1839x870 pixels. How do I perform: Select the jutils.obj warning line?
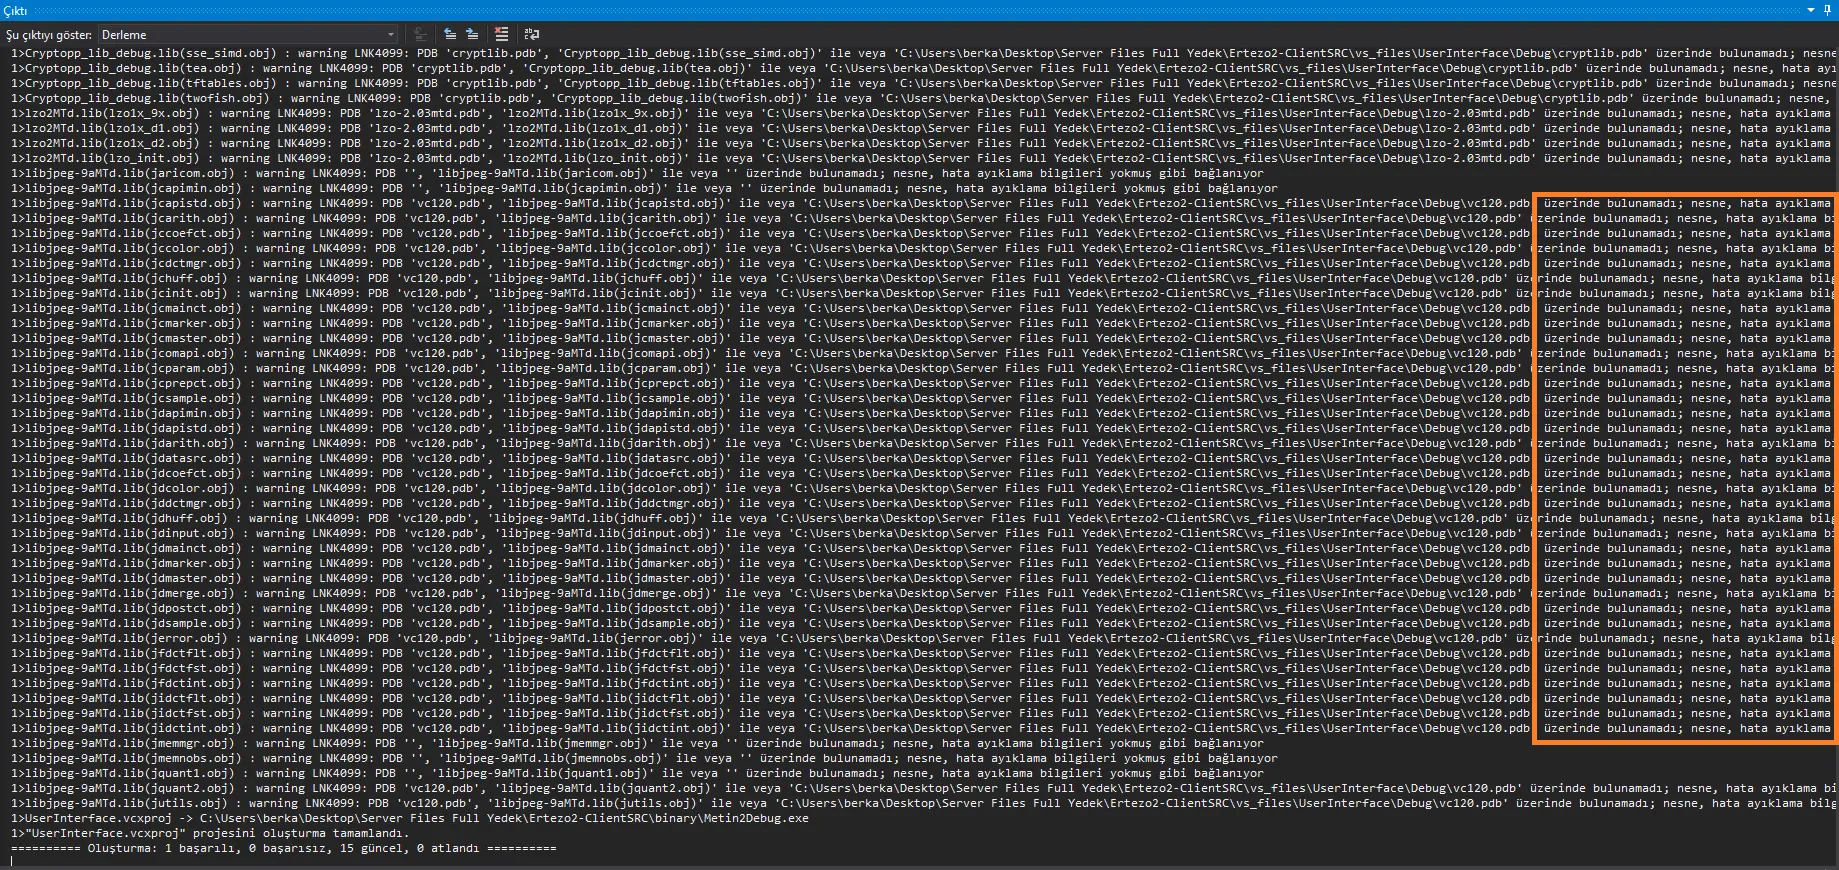pyautogui.click(x=400, y=803)
